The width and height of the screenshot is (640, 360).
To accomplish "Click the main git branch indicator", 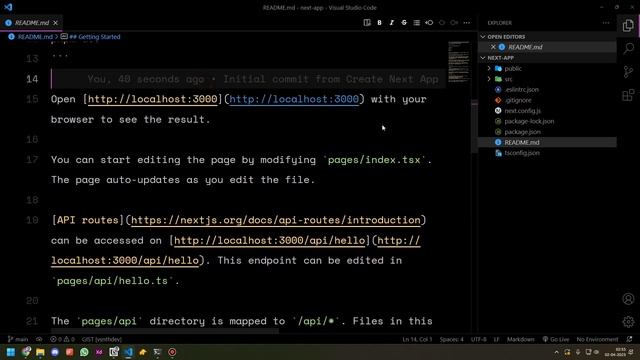I will click(18, 339).
